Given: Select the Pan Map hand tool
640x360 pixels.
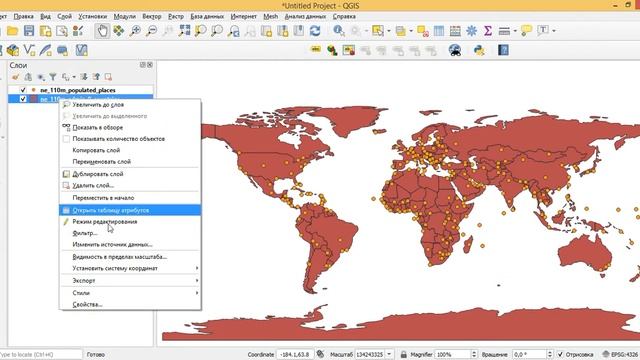Looking at the screenshot, I should pos(102,31).
